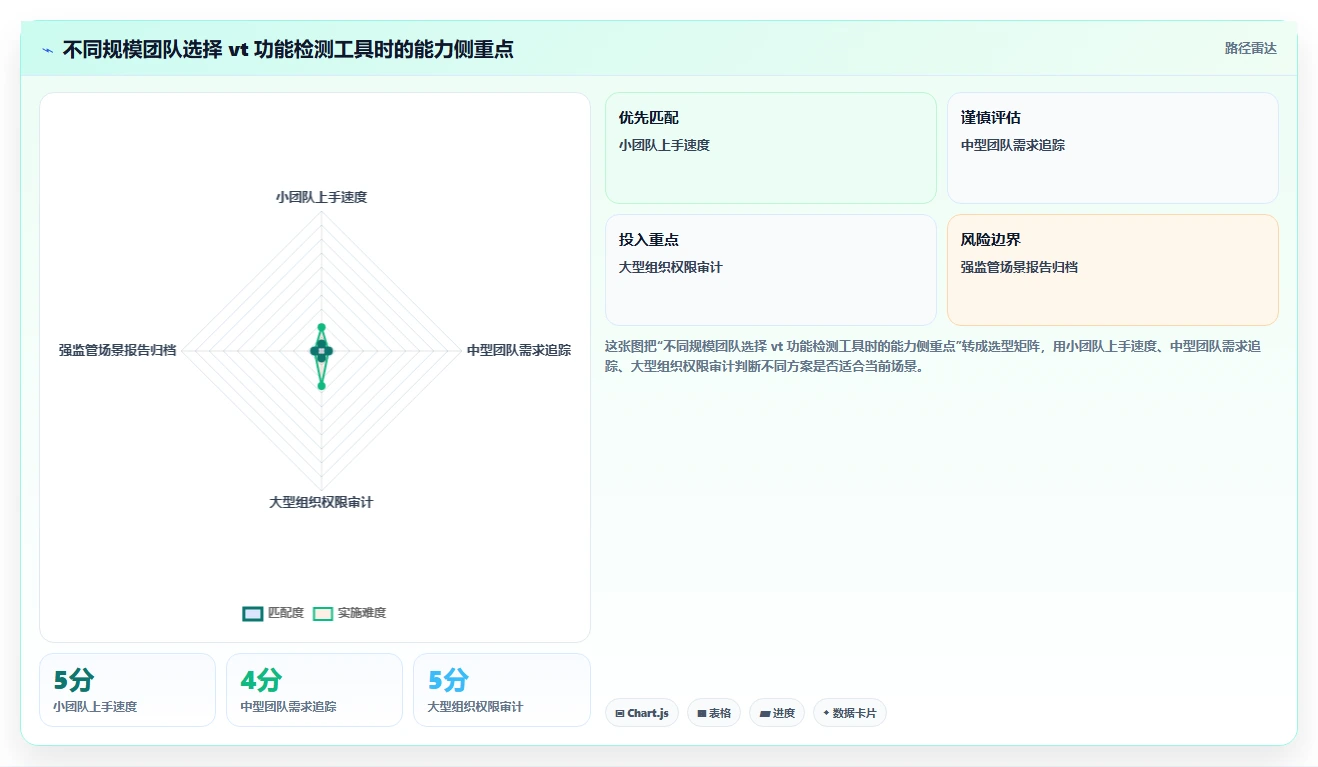Click the 4分 中型团队需求追踪 stat card
The image size is (1318, 767).
[314, 690]
